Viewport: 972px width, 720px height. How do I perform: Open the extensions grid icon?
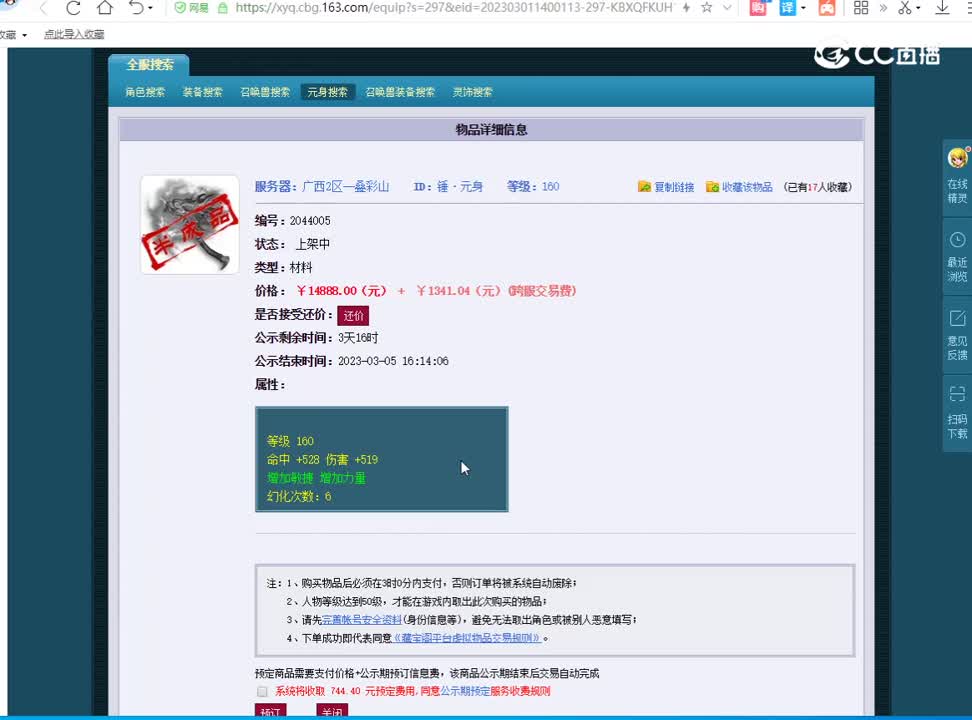coord(861,8)
